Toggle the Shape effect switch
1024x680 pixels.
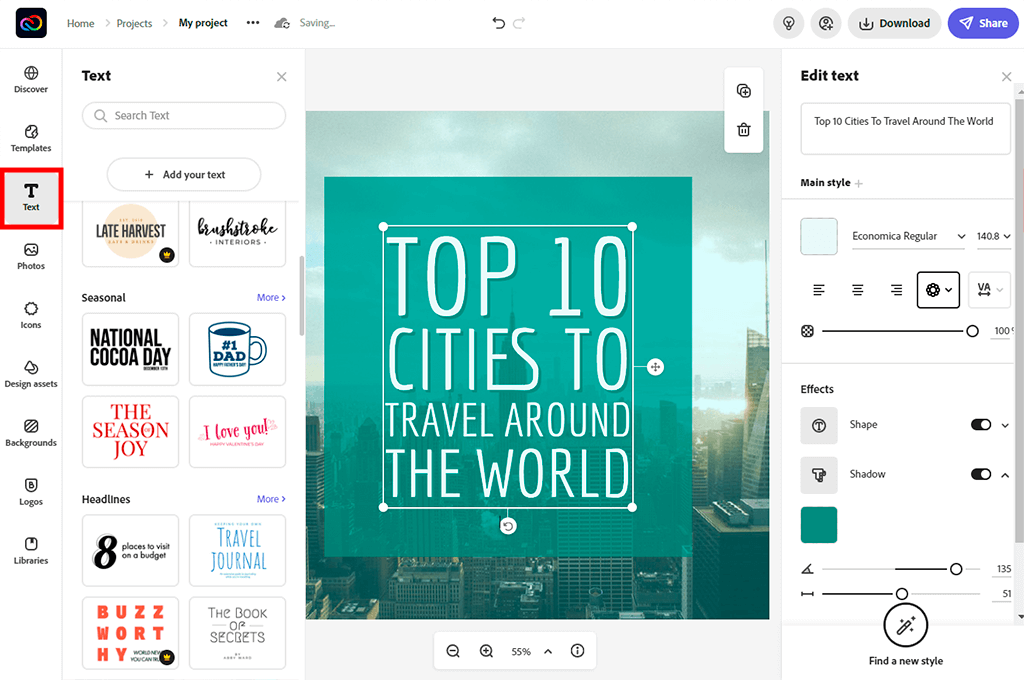click(x=981, y=425)
